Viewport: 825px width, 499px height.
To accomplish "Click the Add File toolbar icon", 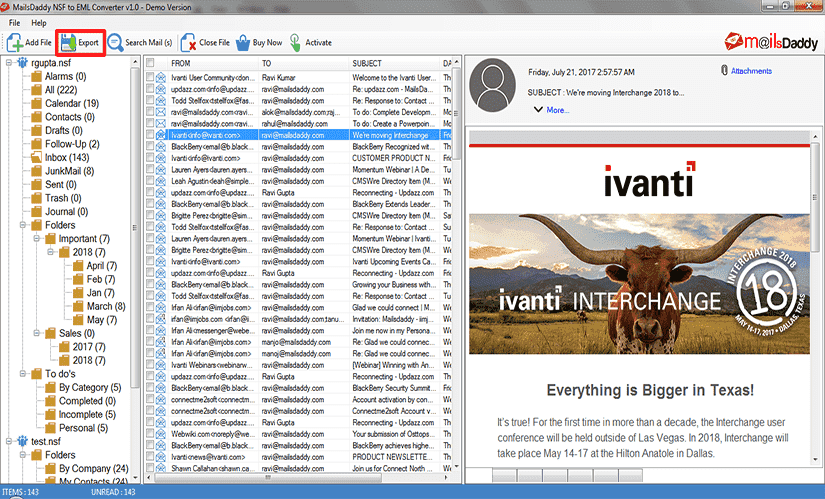I will (x=15, y=43).
